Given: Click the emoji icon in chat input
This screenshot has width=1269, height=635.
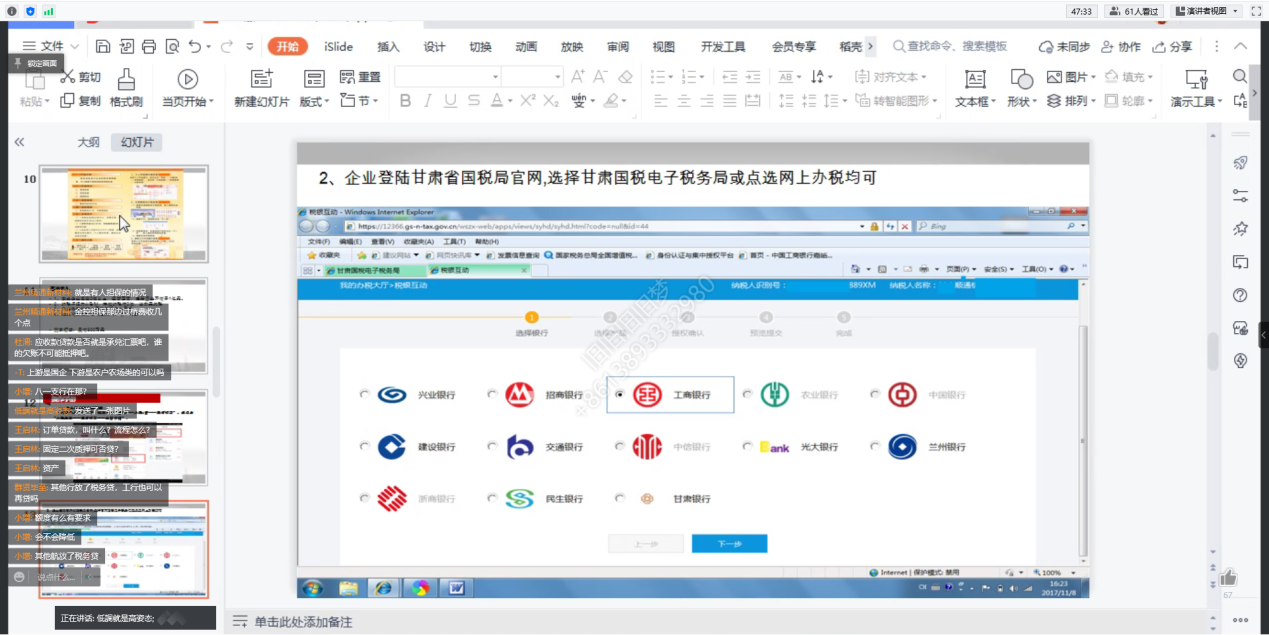Looking at the screenshot, I should click(x=19, y=577).
